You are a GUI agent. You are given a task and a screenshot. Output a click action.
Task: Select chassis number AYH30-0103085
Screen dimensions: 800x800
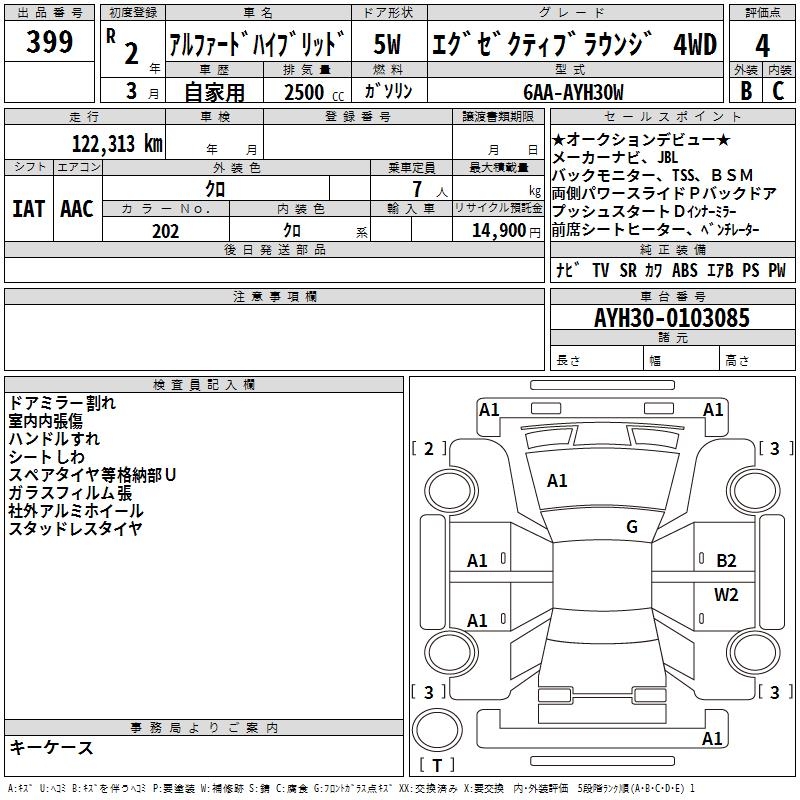tap(671, 318)
